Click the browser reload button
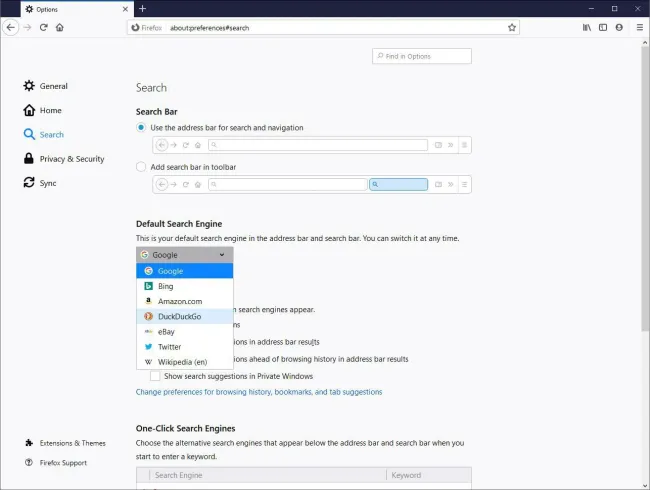 [44, 27]
